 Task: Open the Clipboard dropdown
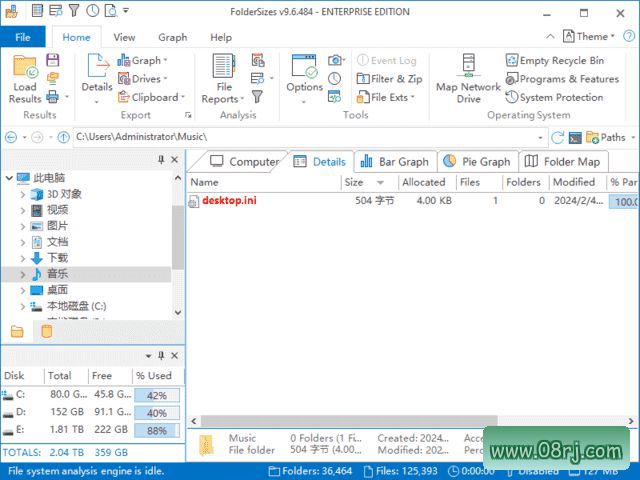151,97
